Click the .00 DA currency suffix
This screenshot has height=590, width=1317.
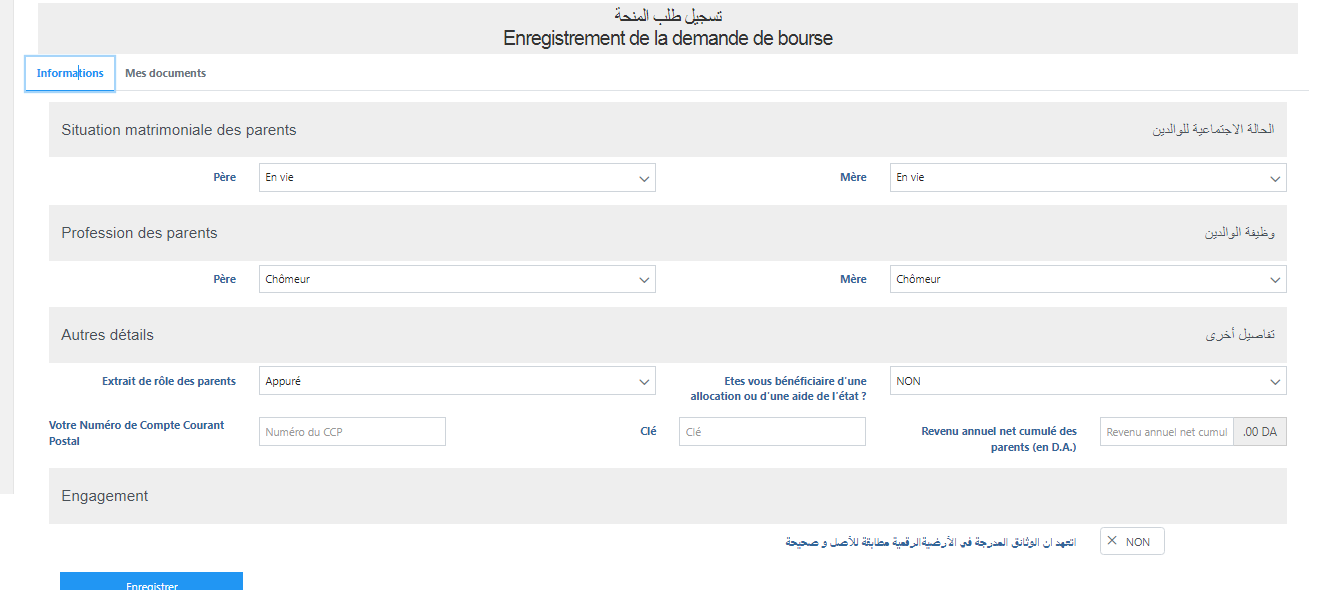point(1259,432)
